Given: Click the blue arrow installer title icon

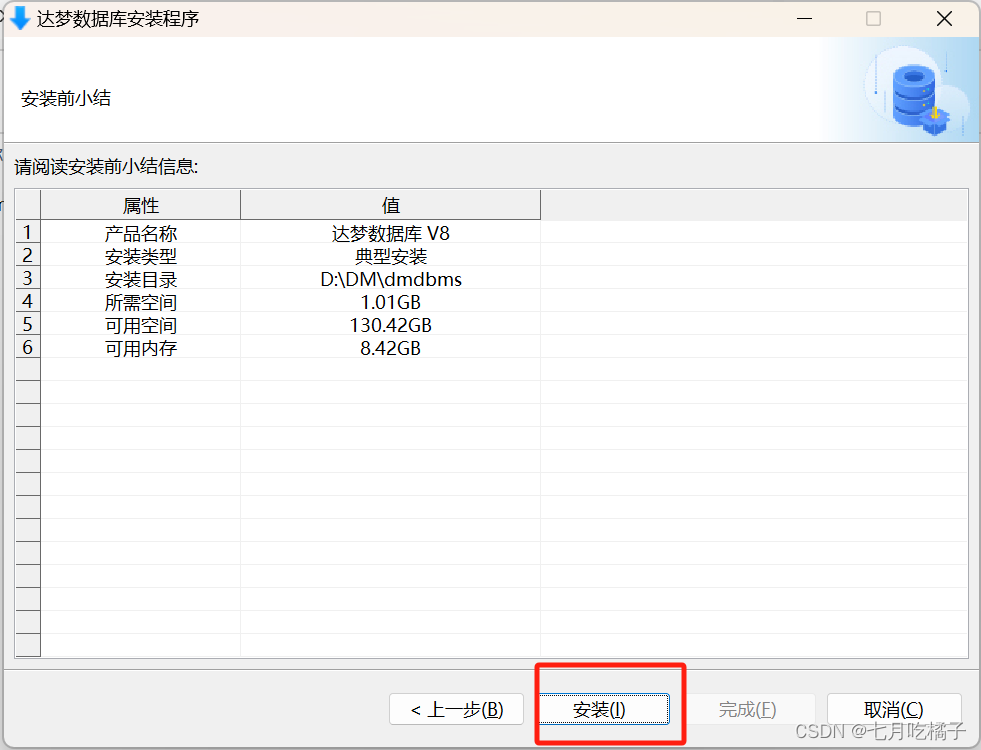Looking at the screenshot, I should (20, 18).
